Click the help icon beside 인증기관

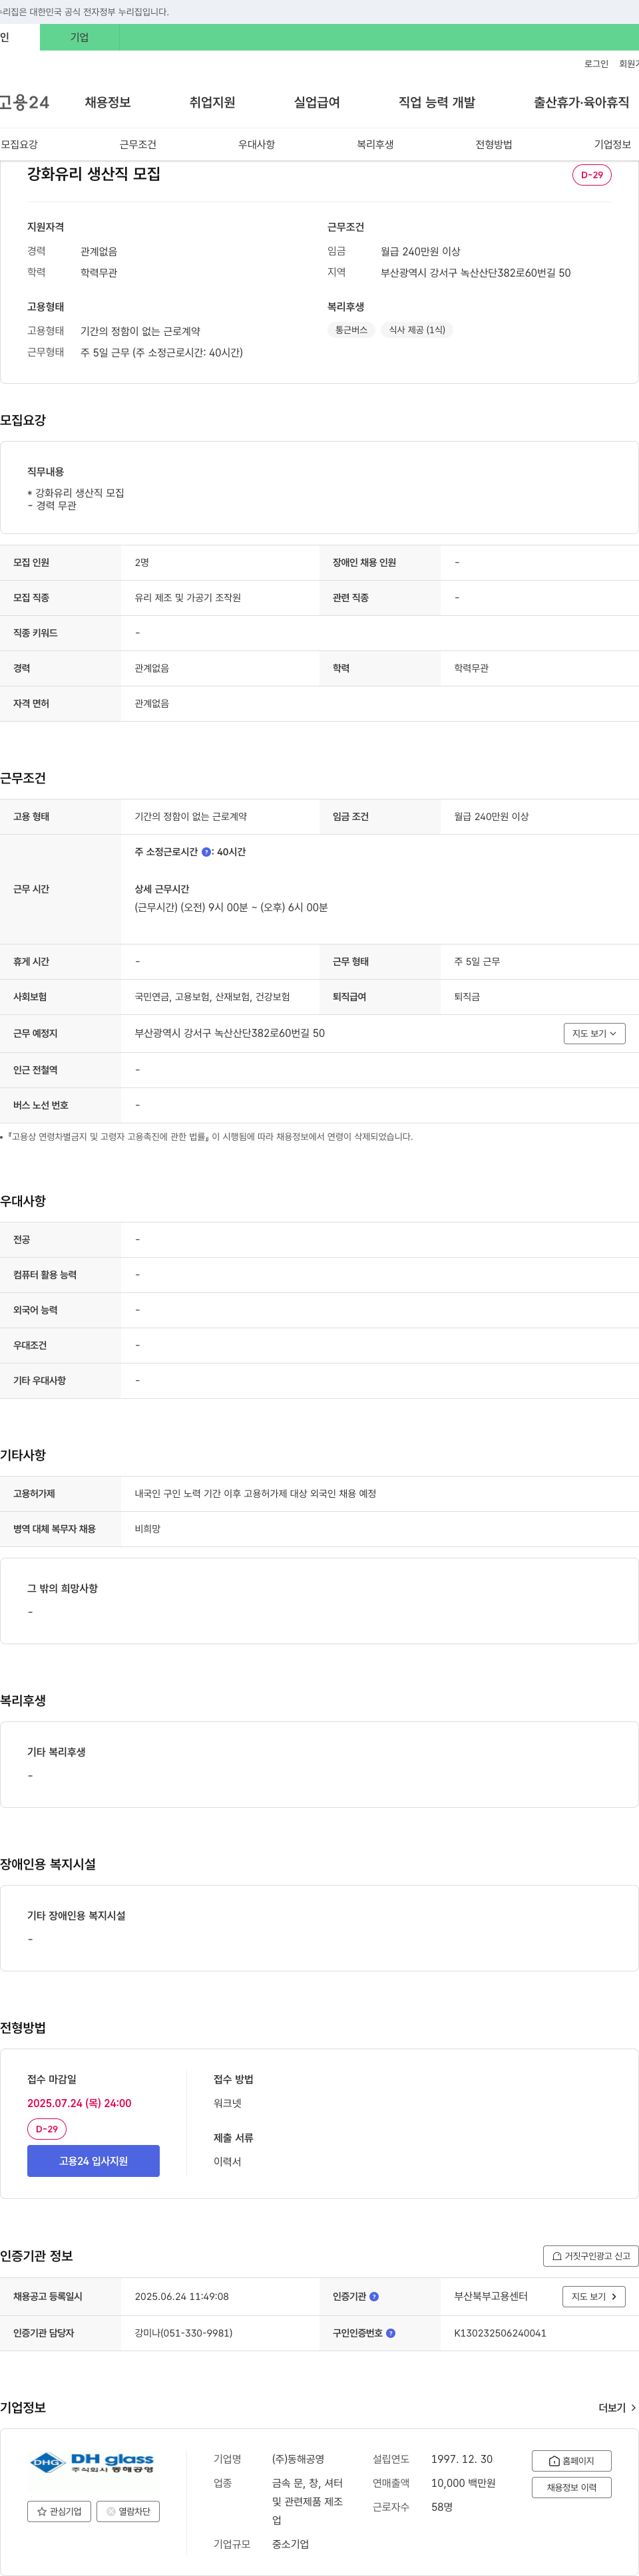pyautogui.click(x=374, y=2297)
